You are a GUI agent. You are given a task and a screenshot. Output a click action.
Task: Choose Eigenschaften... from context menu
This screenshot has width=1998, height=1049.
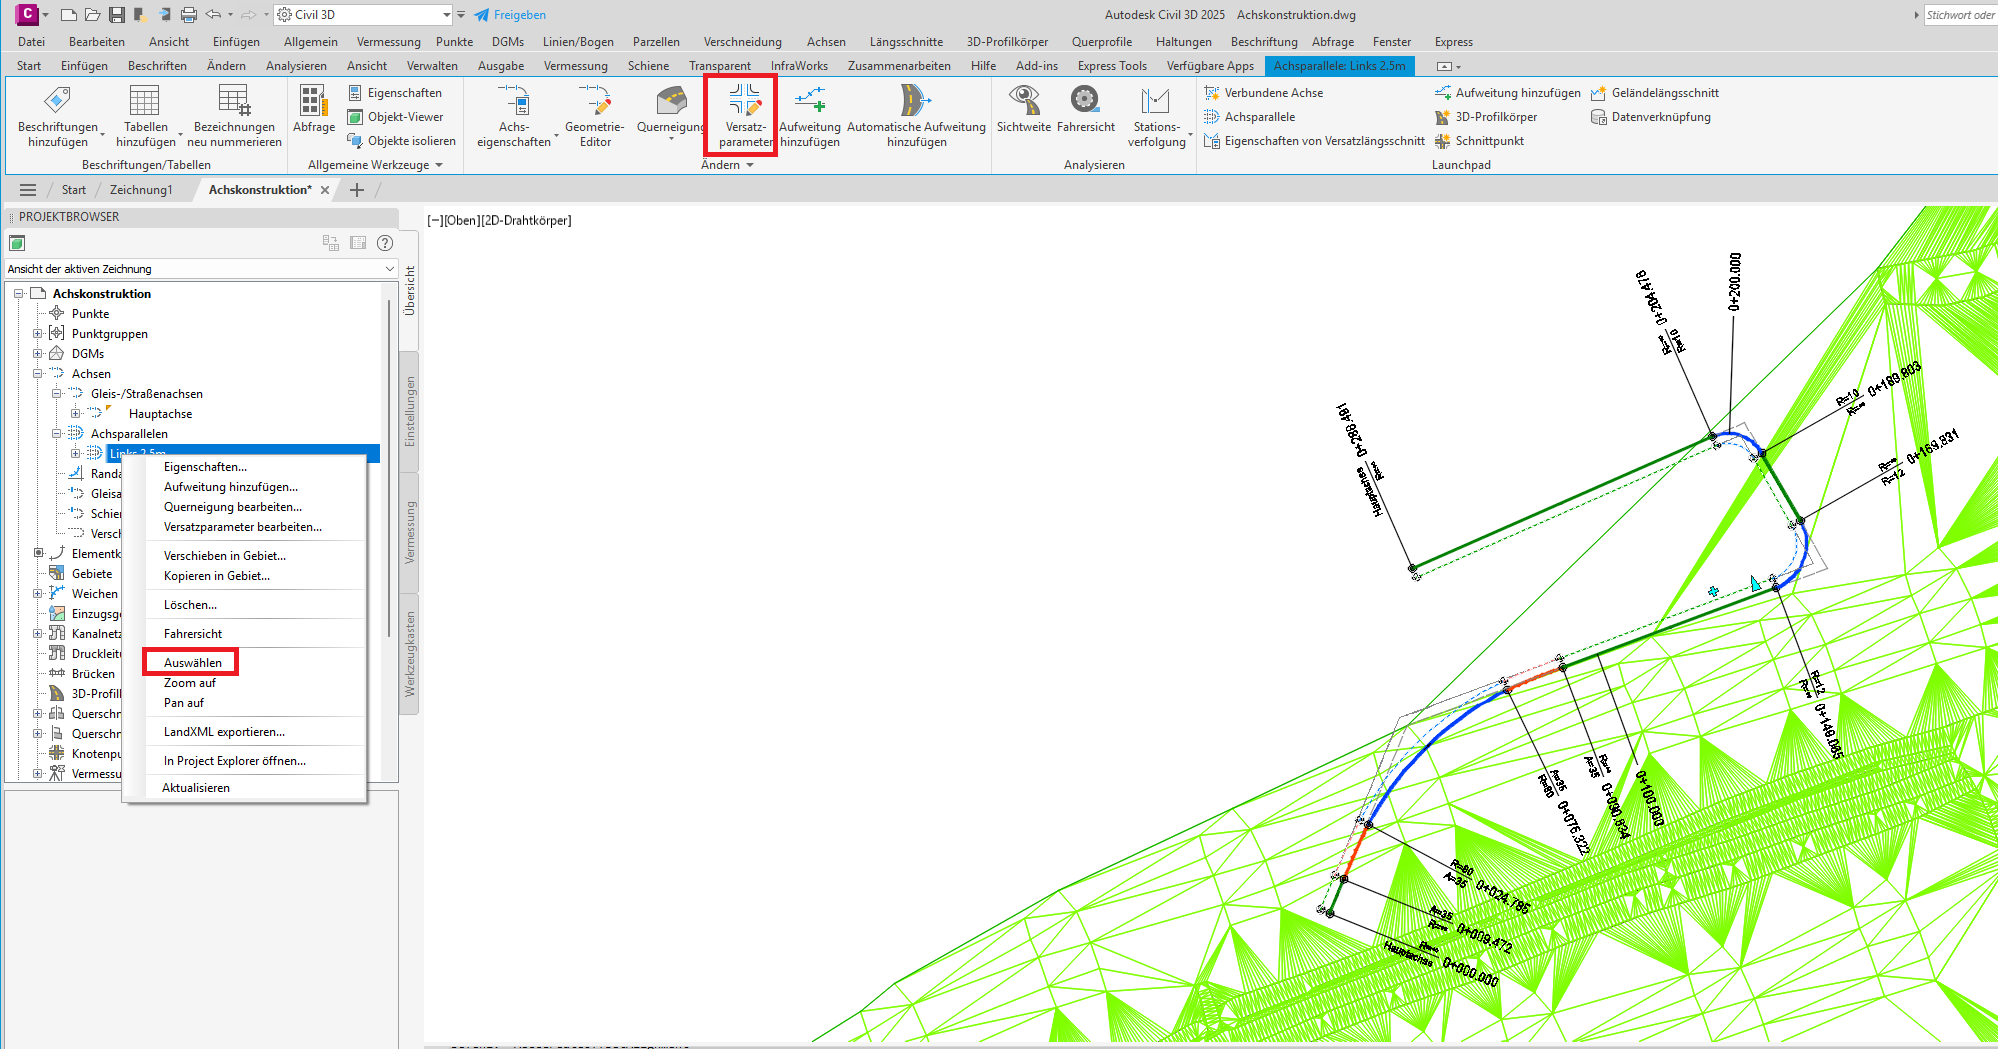[205, 467]
